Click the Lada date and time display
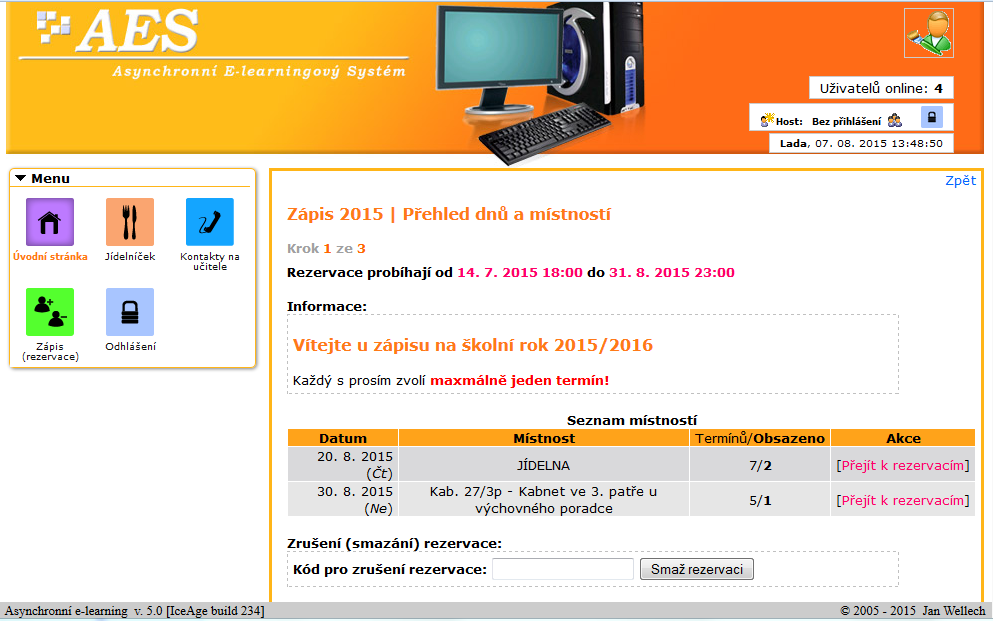The width and height of the screenshot is (993, 621). point(861,143)
